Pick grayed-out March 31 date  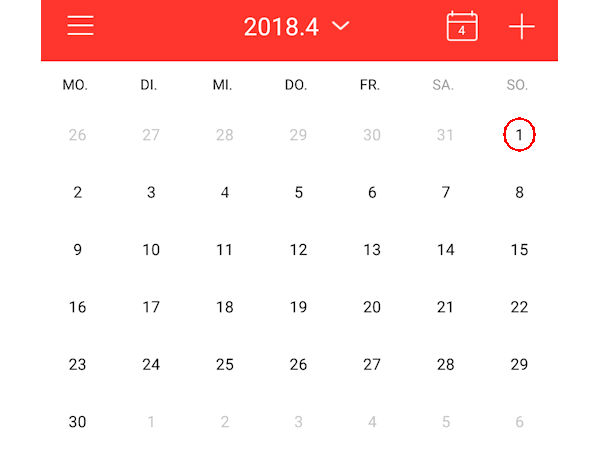(x=445, y=135)
